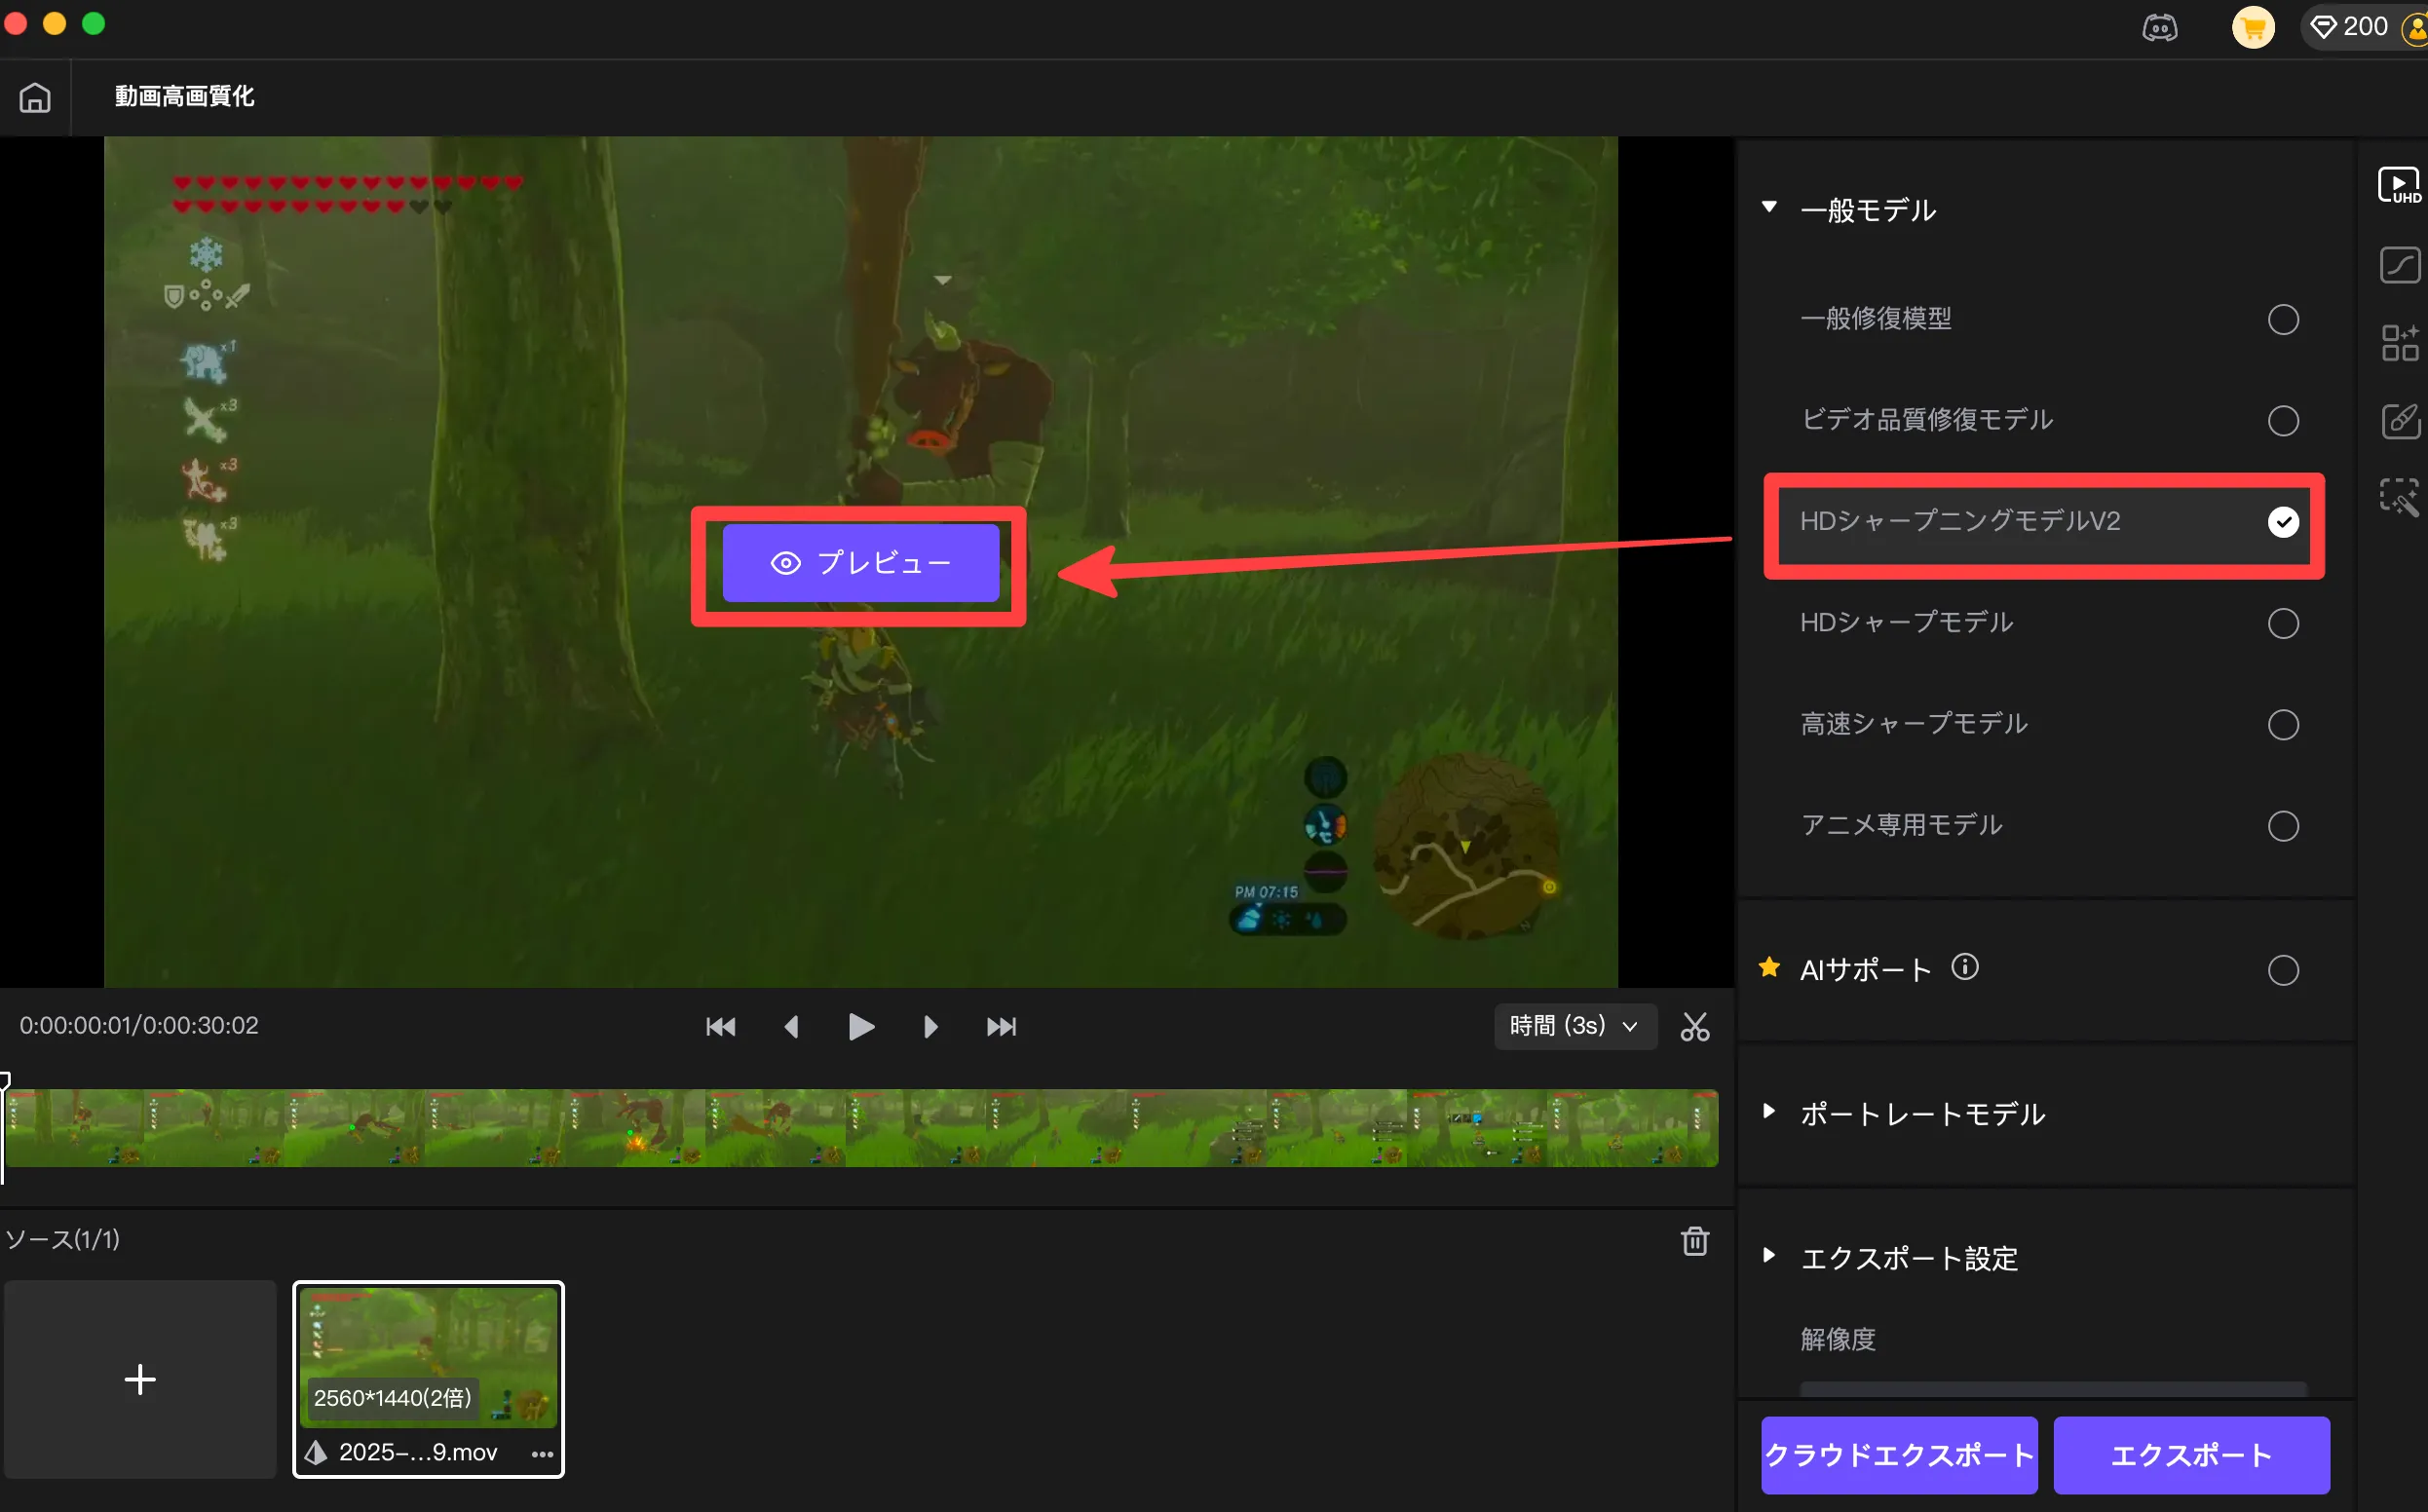
Task: Enable the AIサポート option
Action: 2282,970
